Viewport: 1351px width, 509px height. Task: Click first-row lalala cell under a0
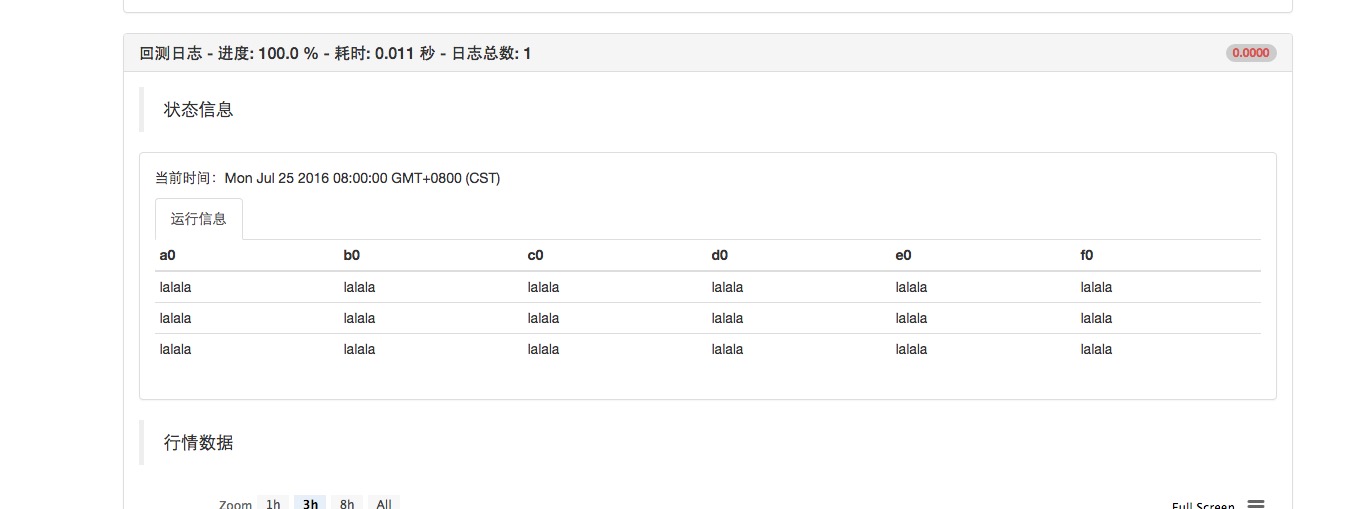[x=176, y=287]
